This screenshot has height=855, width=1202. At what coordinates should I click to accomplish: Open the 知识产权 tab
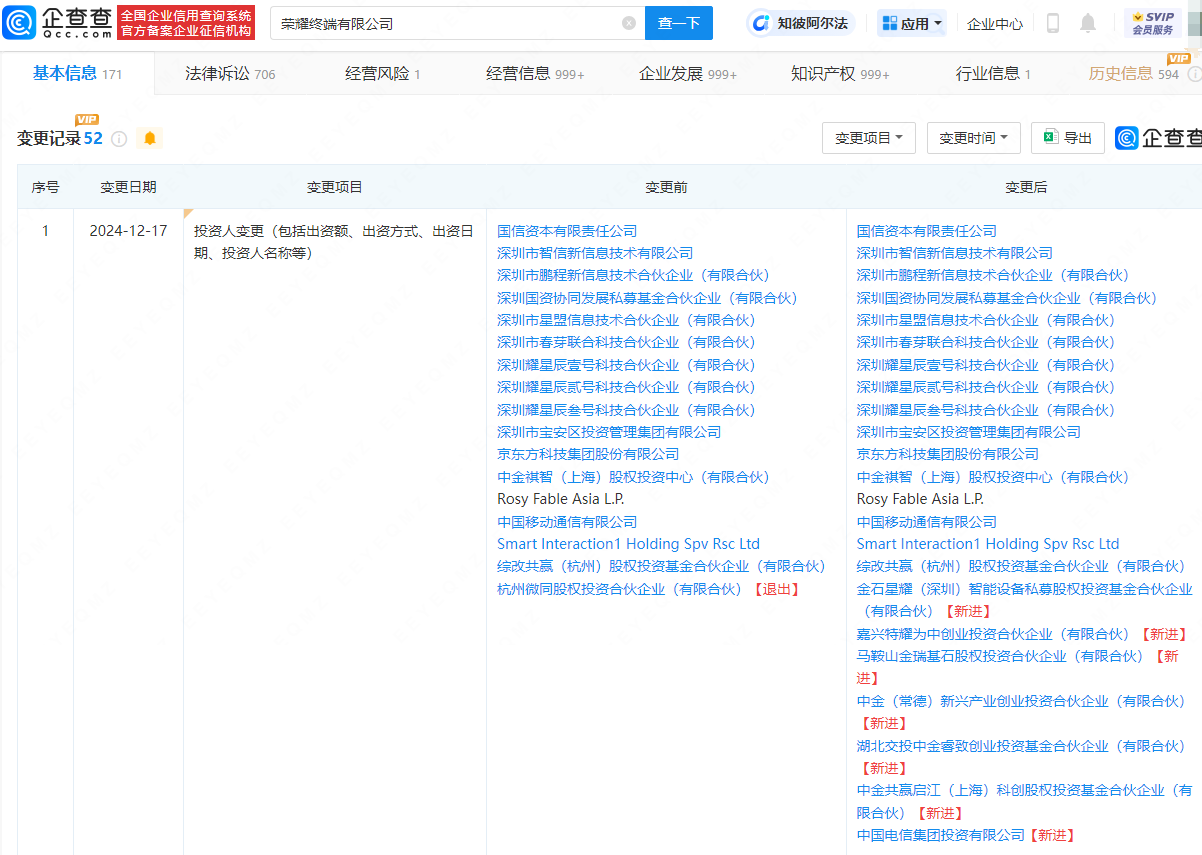tap(840, 74)
